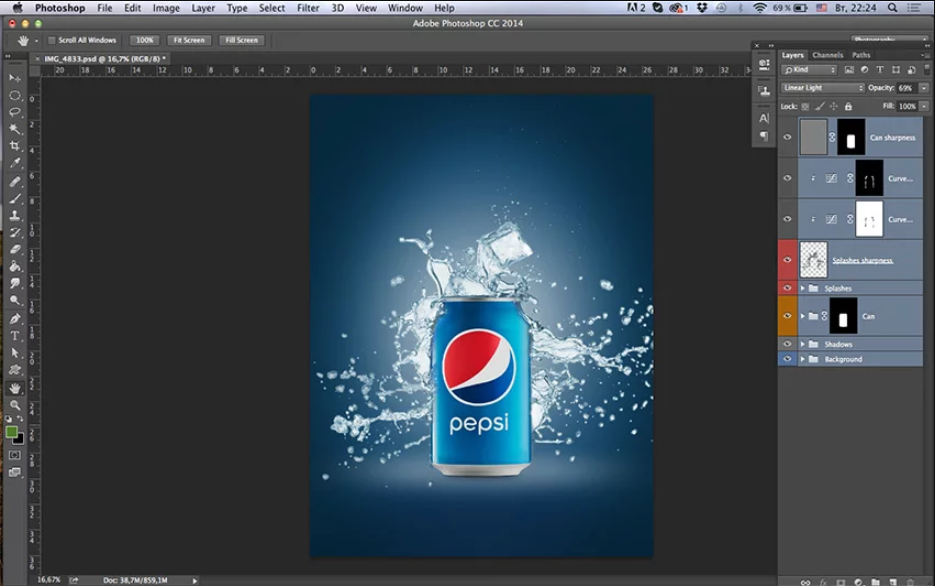Open the Paragraph panel icon

click(x=764, y=136)
